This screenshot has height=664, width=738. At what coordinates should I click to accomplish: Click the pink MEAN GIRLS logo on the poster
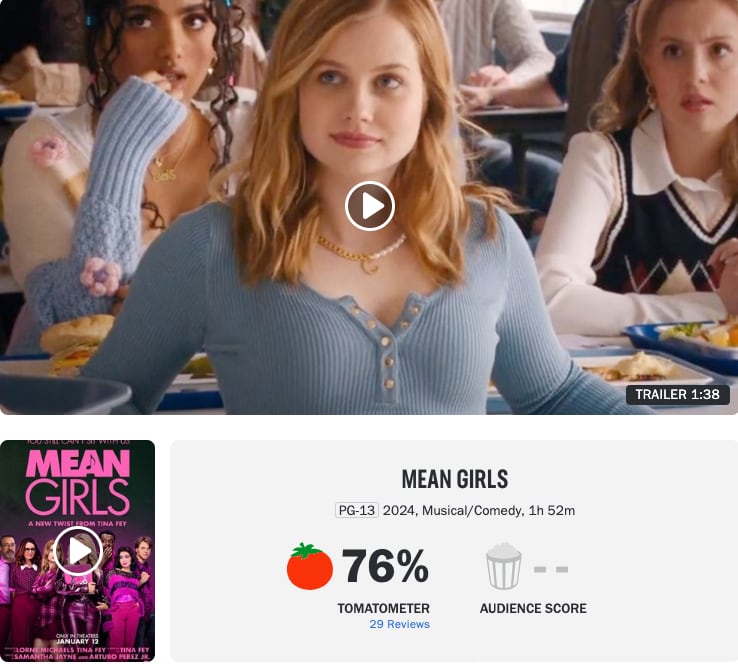click(78, 482)
